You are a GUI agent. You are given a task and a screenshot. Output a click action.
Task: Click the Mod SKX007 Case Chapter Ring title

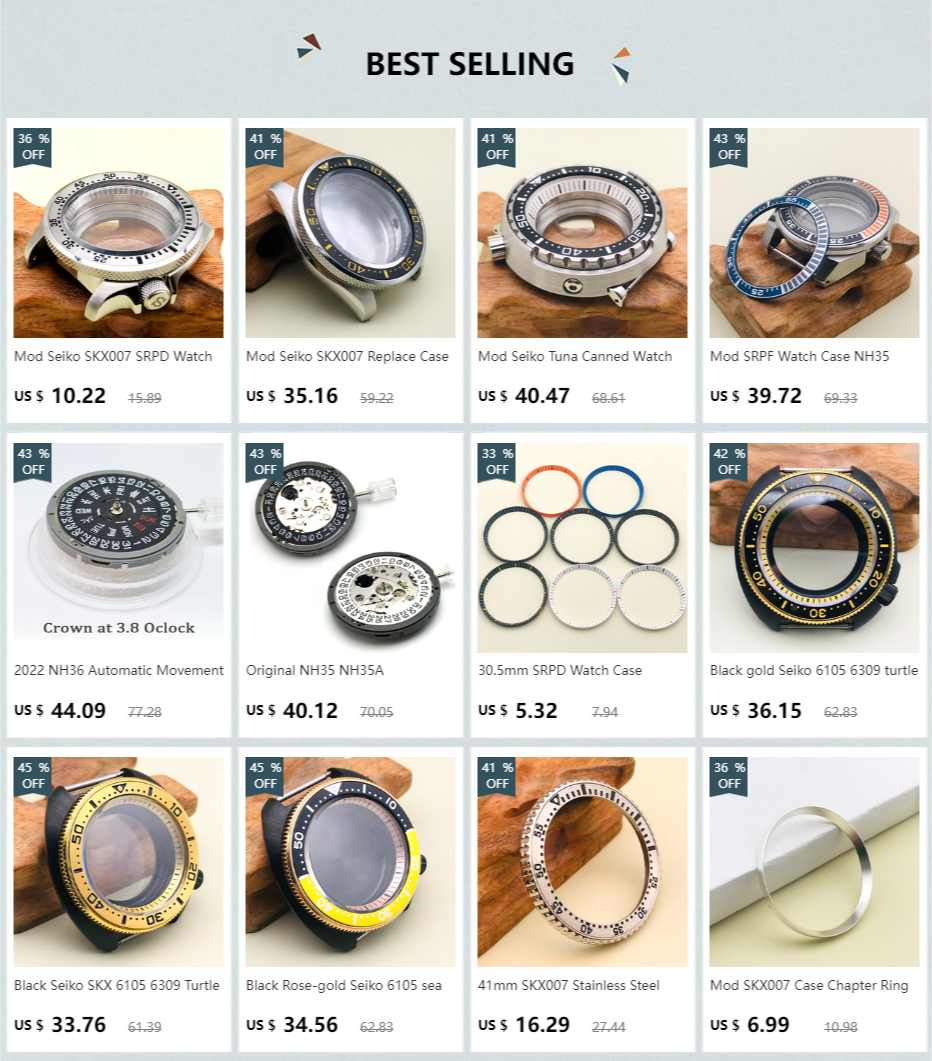(809, 985)
